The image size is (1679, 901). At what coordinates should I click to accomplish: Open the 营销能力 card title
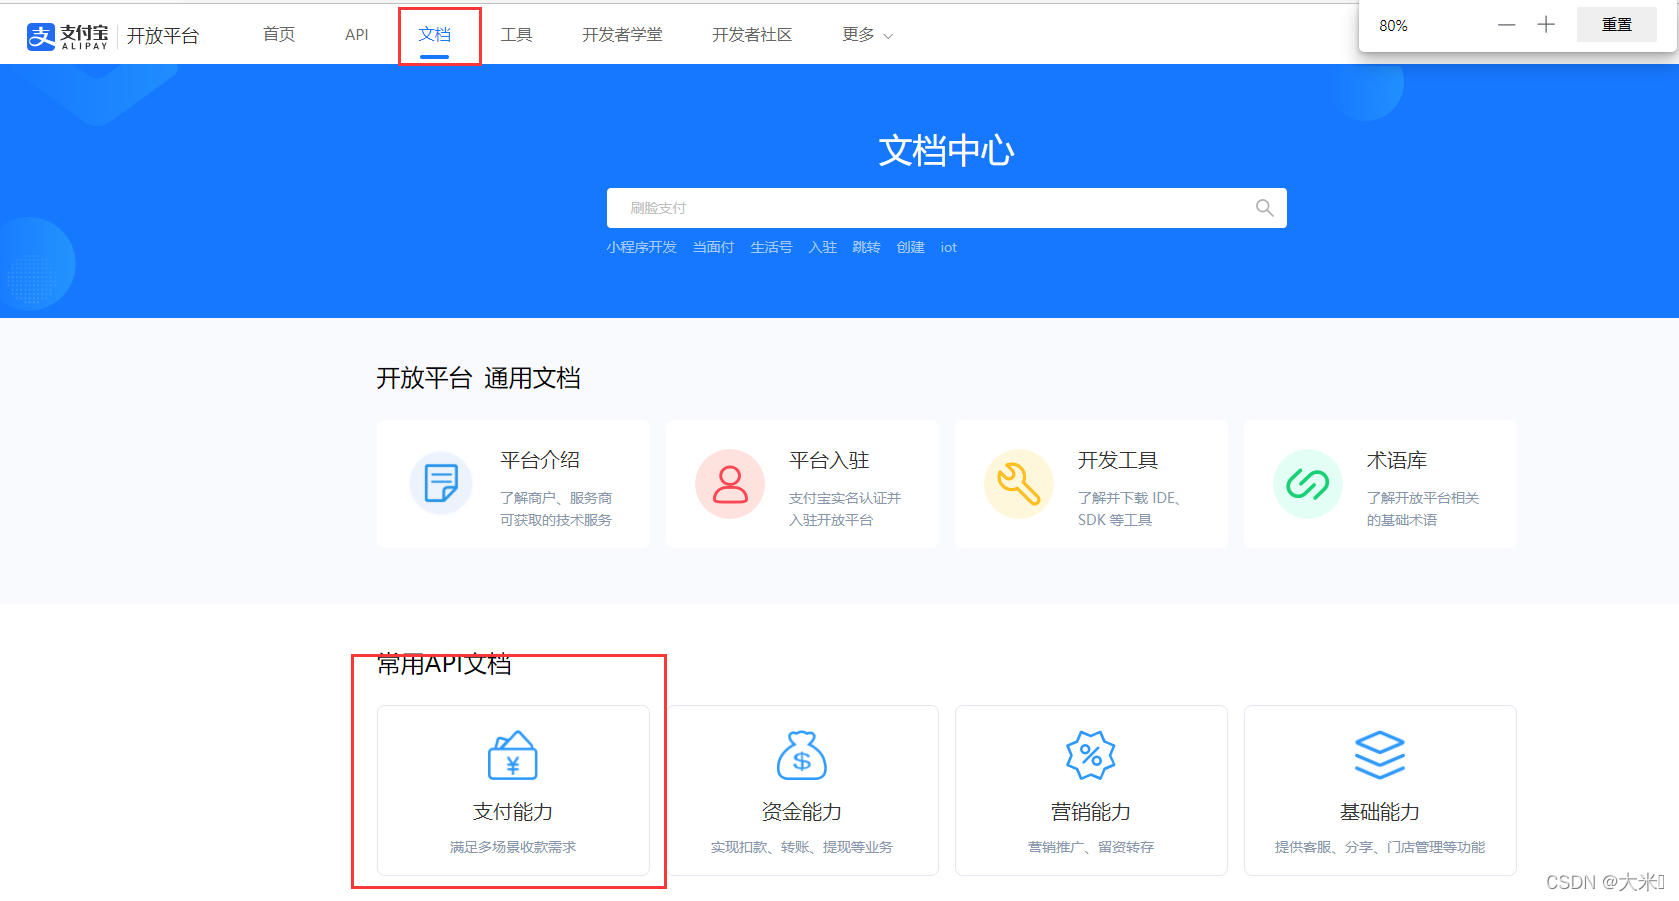[x=1091, y=812]
